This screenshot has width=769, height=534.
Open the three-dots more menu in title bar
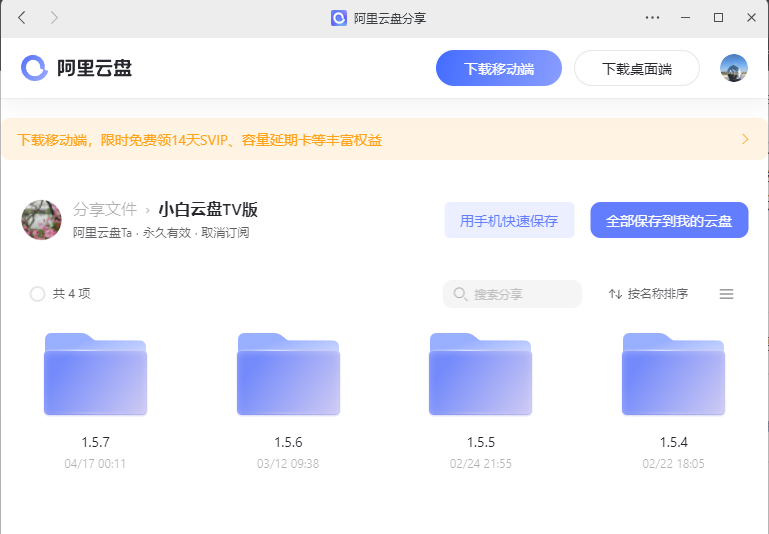[x=652, y=18]
